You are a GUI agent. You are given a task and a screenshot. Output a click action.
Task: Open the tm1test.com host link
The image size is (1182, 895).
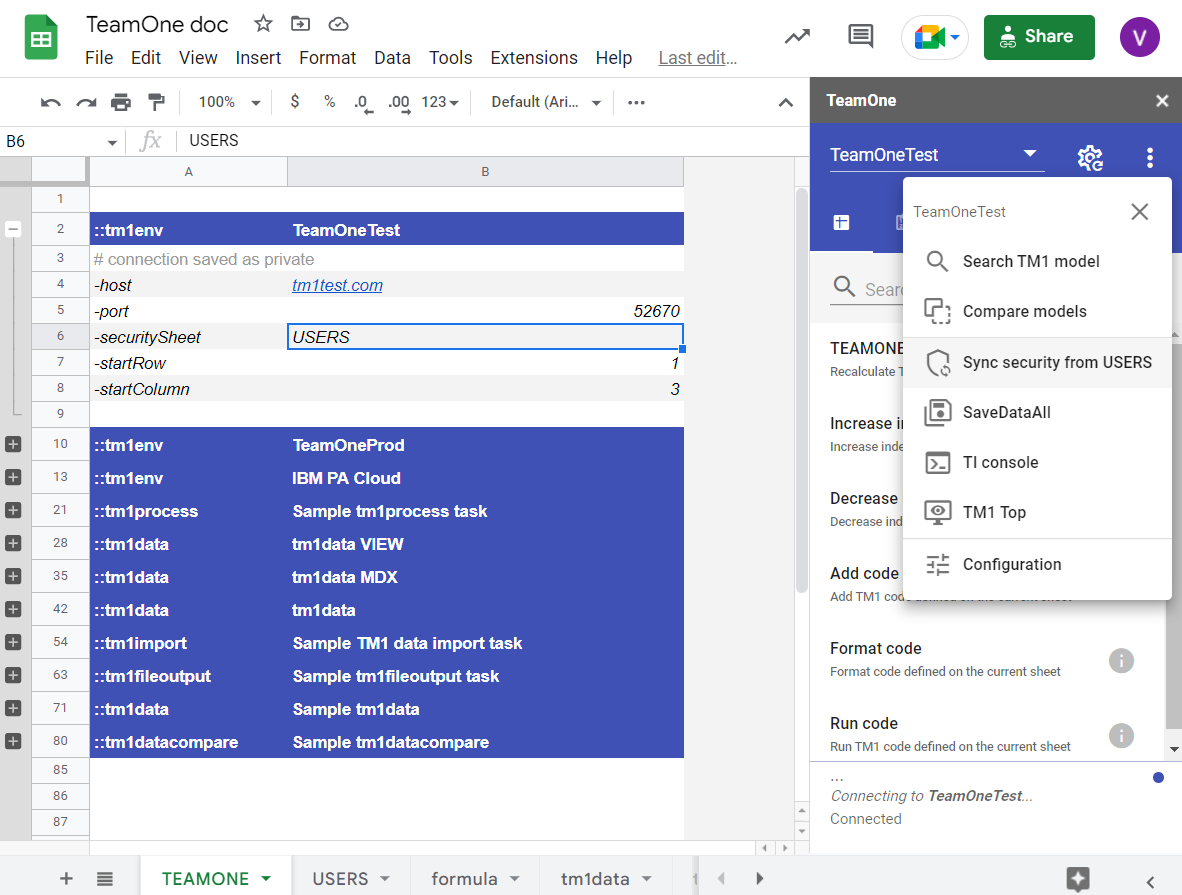tap(337, 285)
